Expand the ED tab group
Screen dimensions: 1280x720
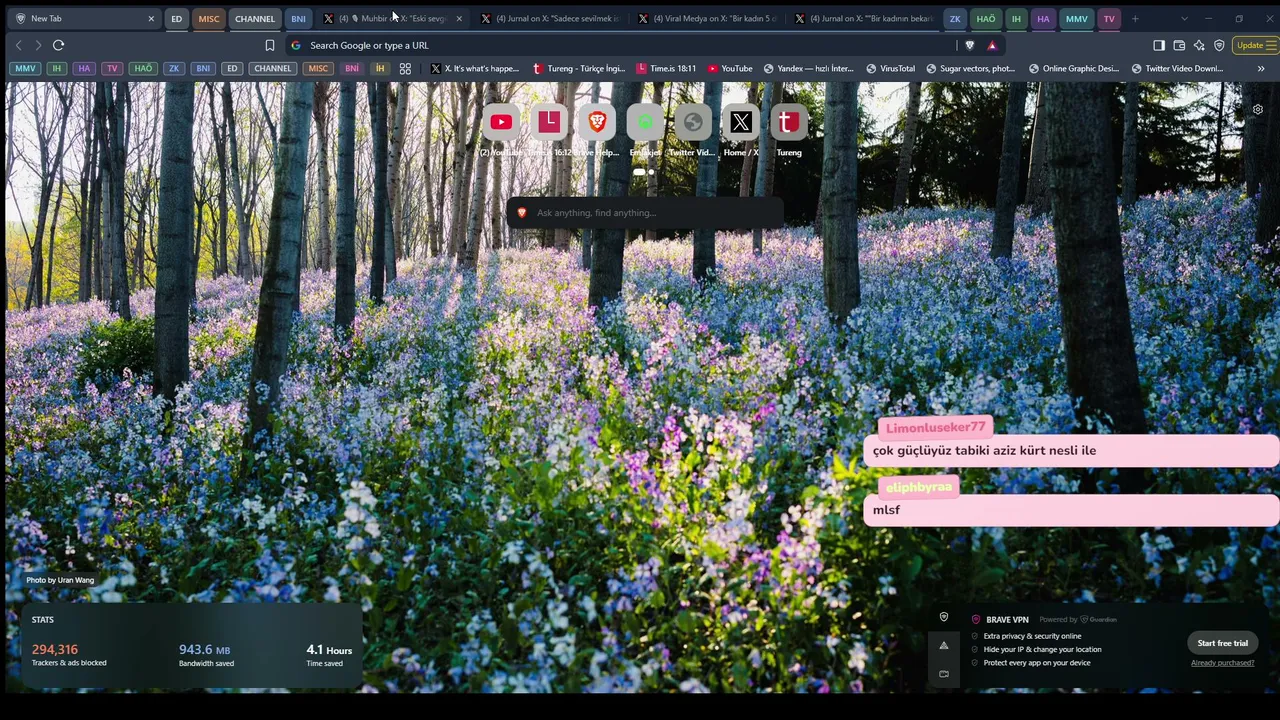[x=176, y=19]
